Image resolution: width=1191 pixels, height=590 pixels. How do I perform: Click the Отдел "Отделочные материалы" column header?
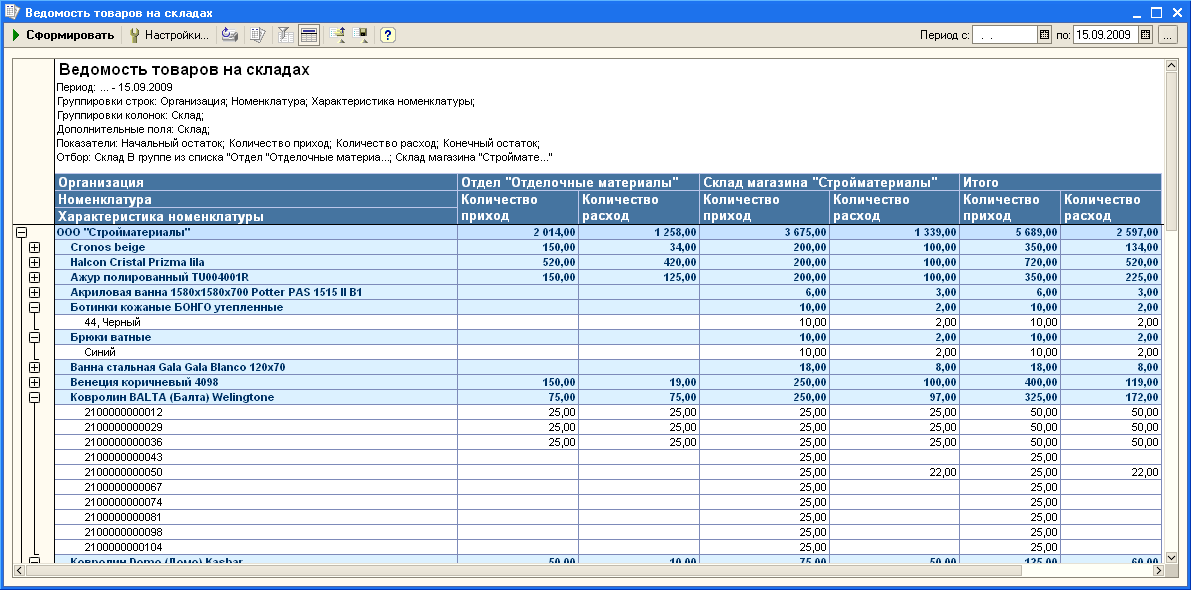click(579, 182)
